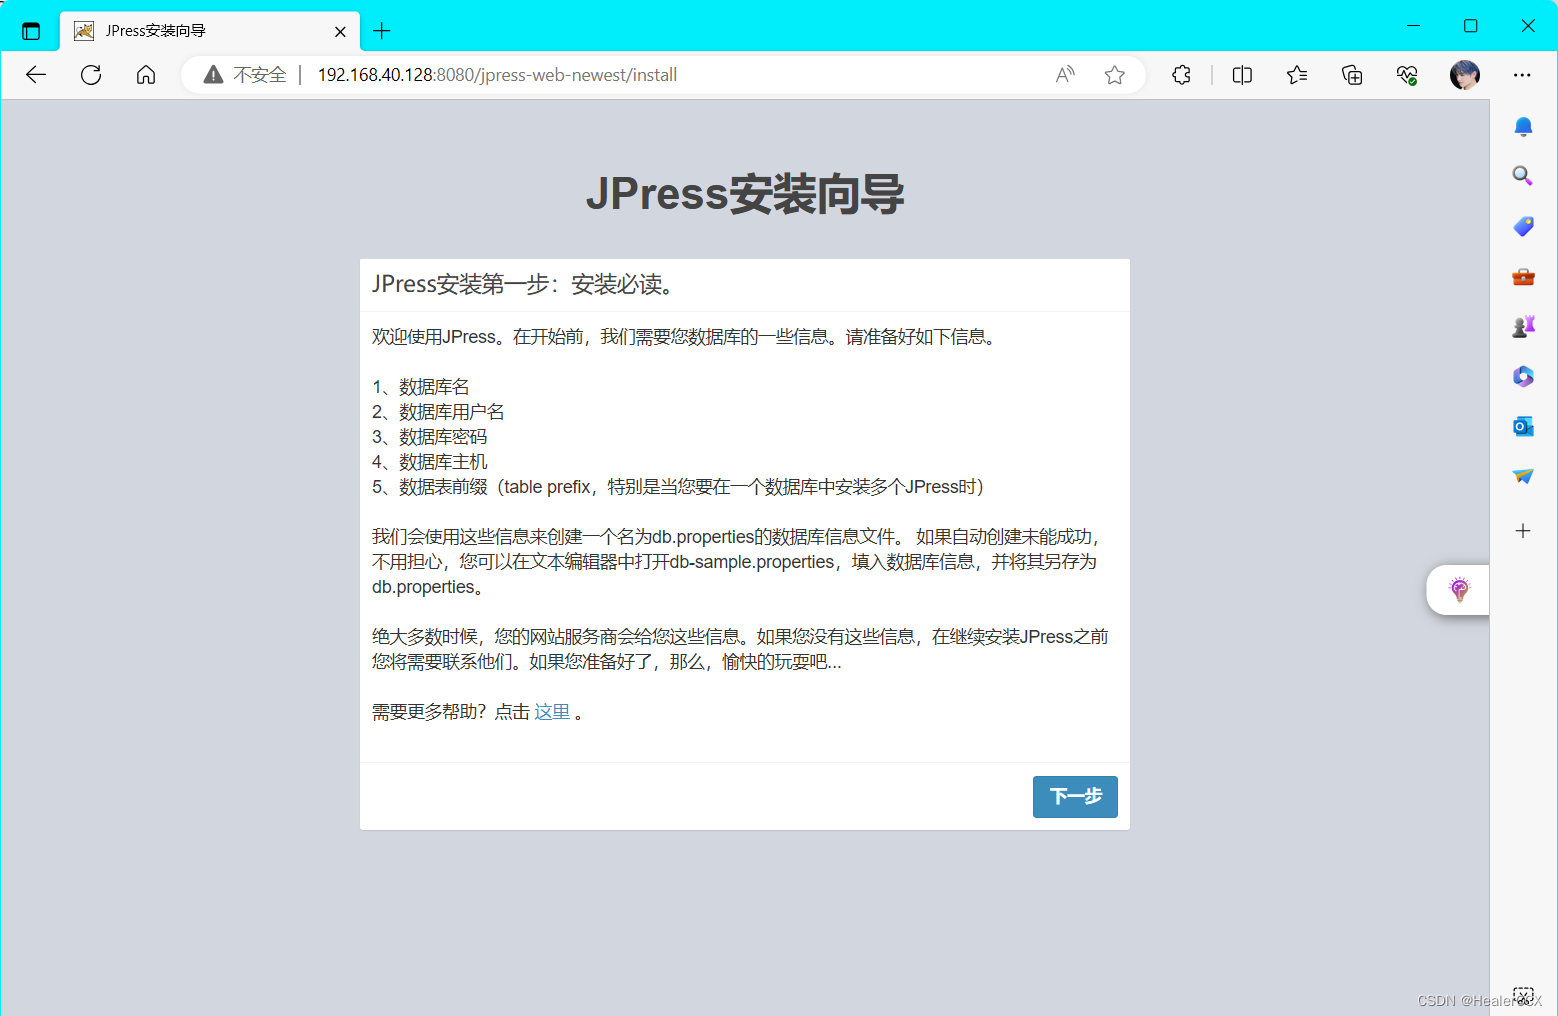
Task: Open Collections icon
Action: coord(1352,75)
